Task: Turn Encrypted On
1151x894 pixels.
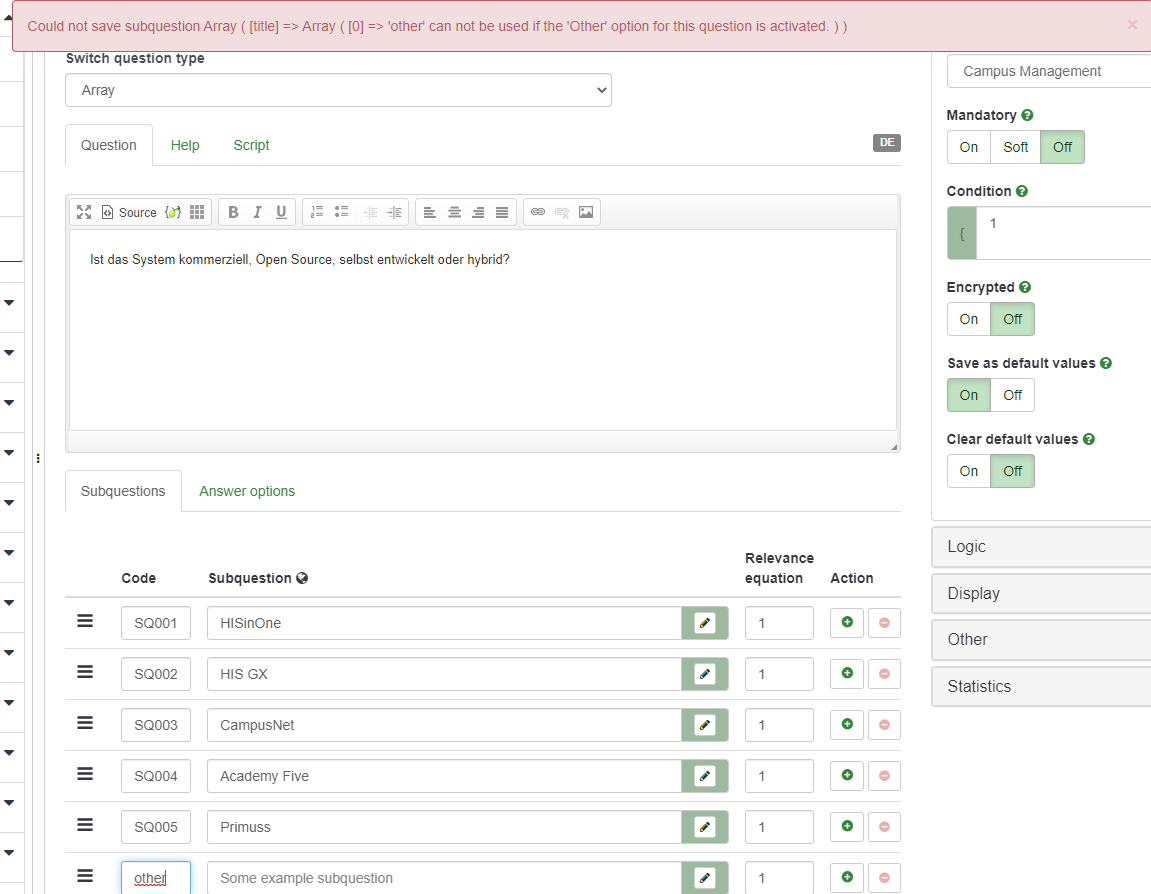Action: pyautogui.click(x=969, y=319)
